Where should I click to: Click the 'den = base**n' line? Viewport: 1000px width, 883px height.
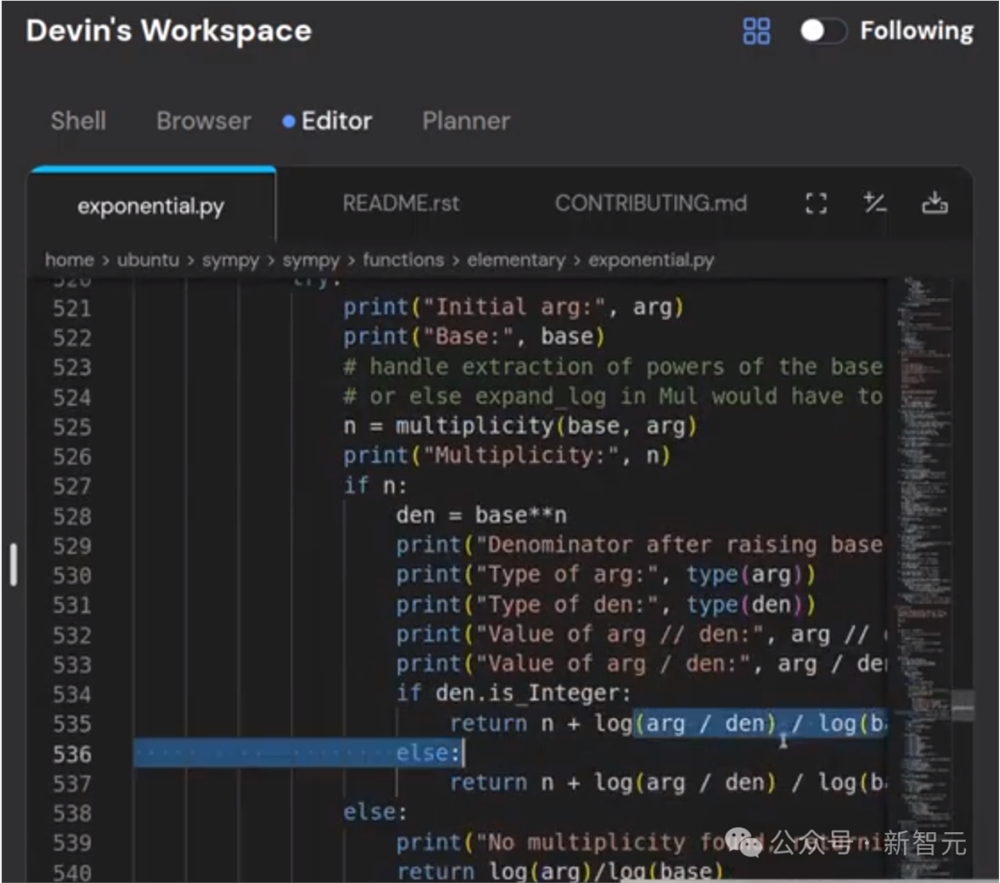coord(481,515)
